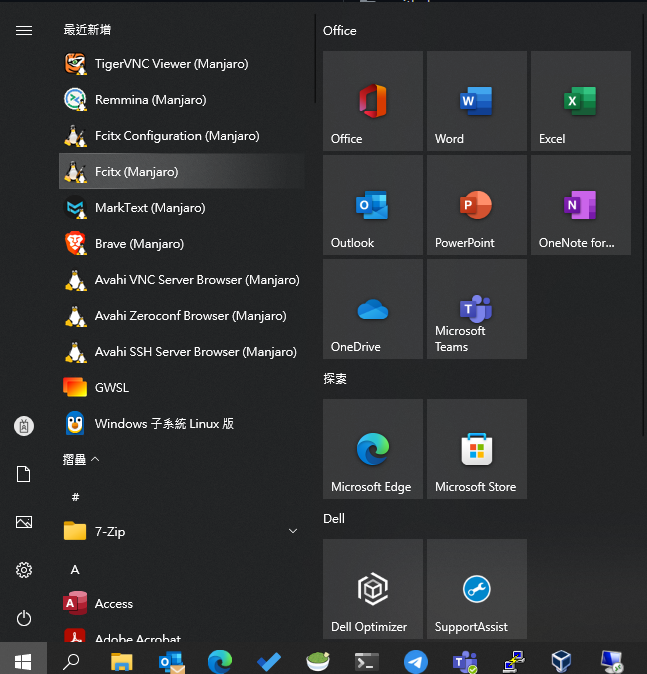Open Avahi VNC Server Browser (Manjaro)
Viewport: 647px width, 674px height.
(x=181, y=279)
